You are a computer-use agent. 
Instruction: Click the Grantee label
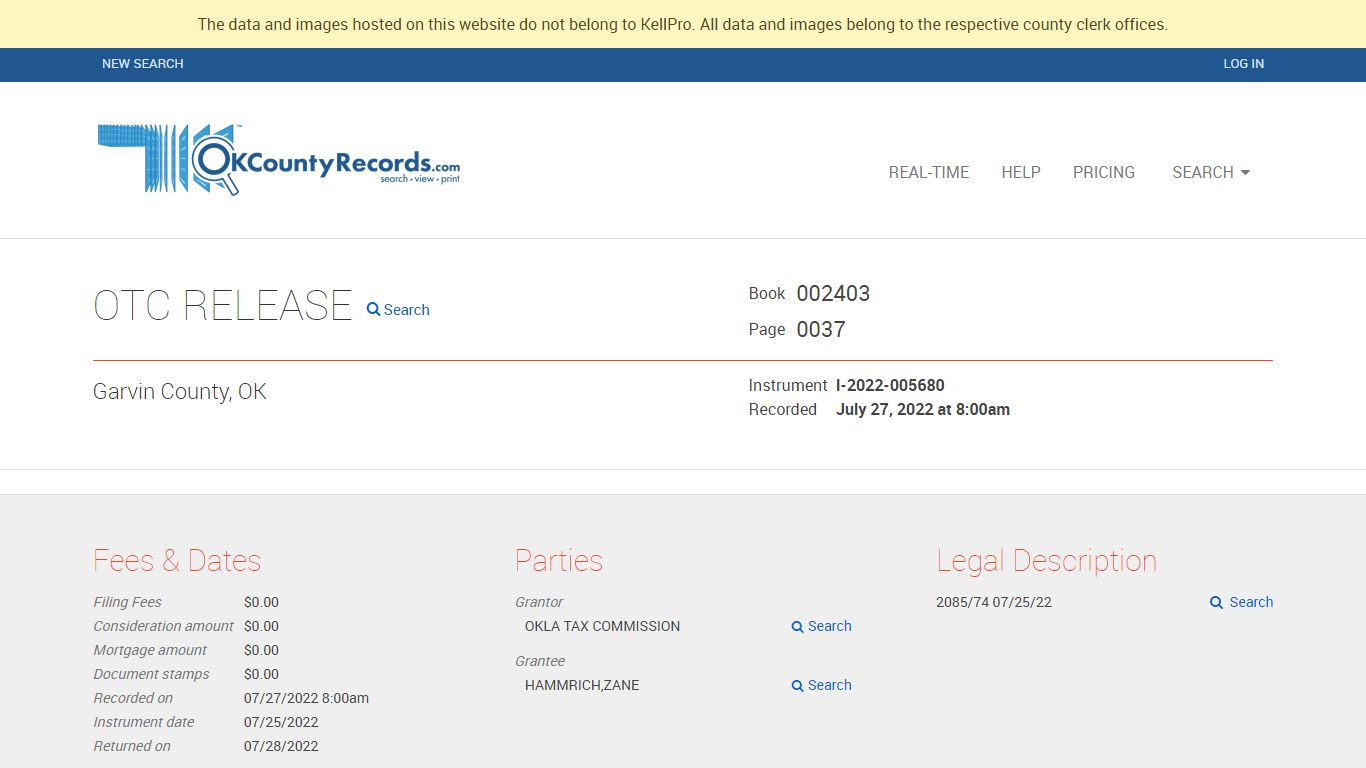[540, 661]
